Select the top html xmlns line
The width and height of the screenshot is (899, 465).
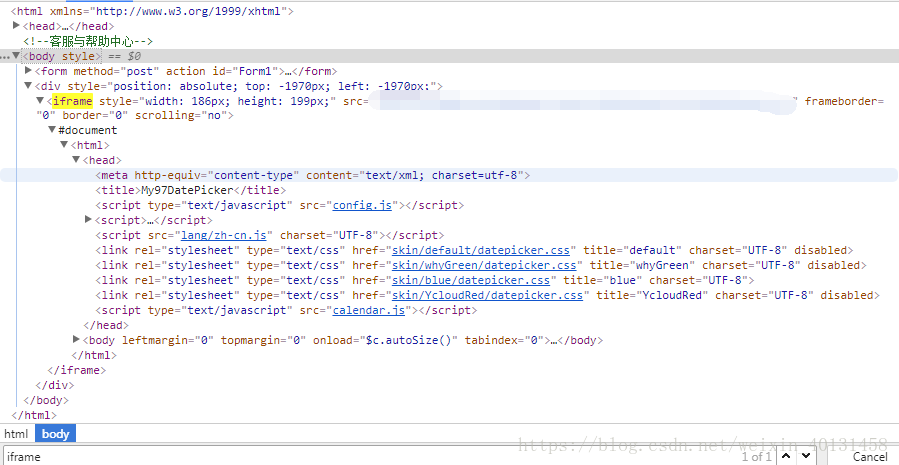click(152, 11)
